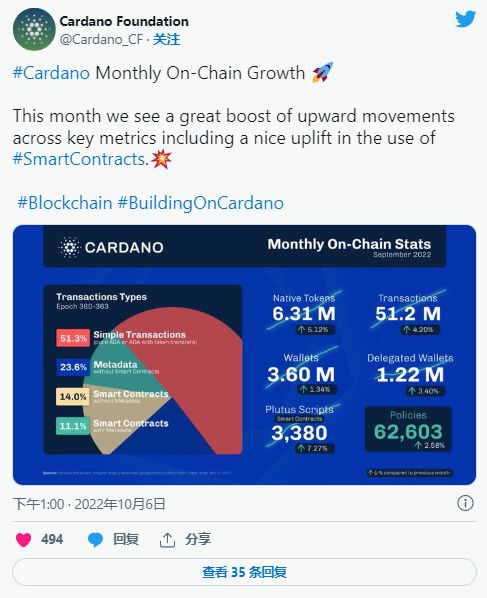Open the Monthly On-Chain Stats image
The width and height of the screenshot is (487, 598).
click(x=244, y=355)
